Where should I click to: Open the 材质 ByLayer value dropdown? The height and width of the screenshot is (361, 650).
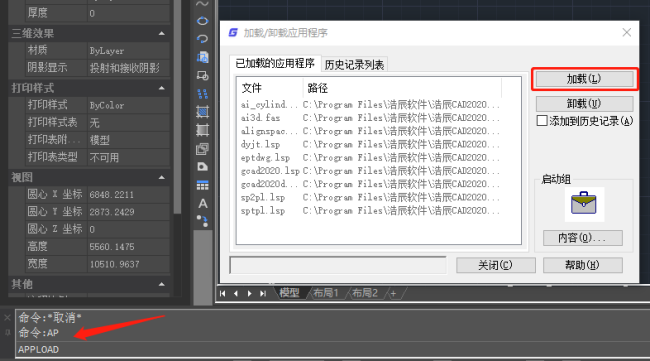[x=129, y=51]
